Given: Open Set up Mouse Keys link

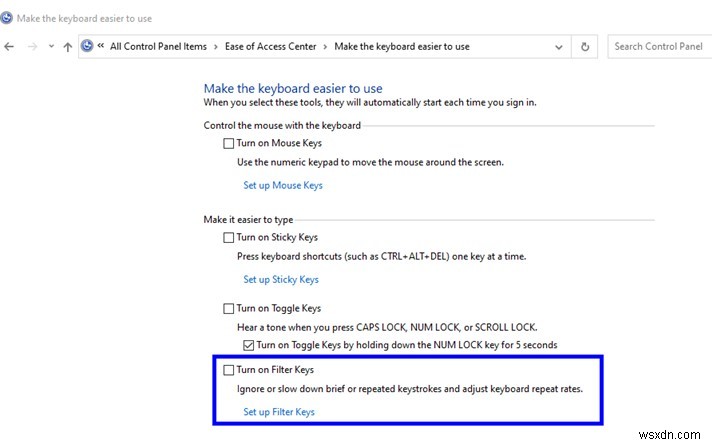Looking at the screenshot, I should pos(283,185).
